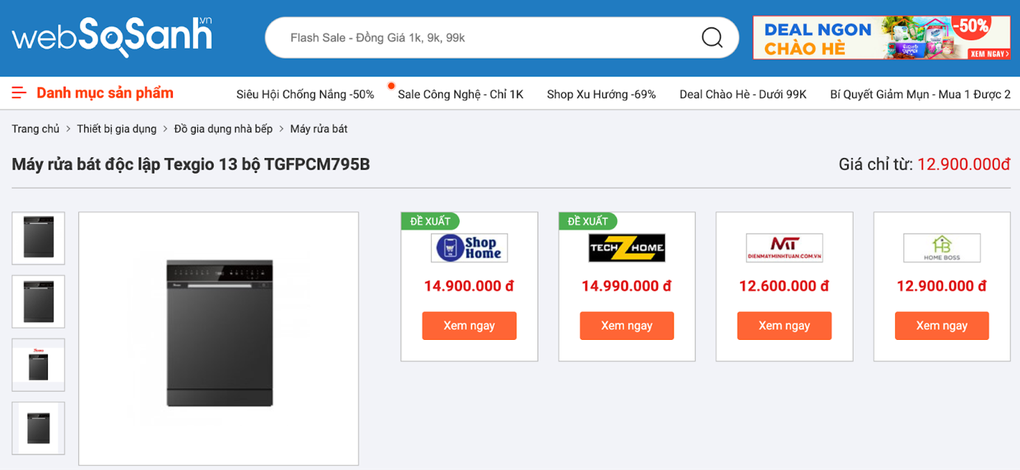The width and height of the screenshot is (1020, 470).
Task: Select the third dishwasher thumbnail image
Action: pos(38,365)
